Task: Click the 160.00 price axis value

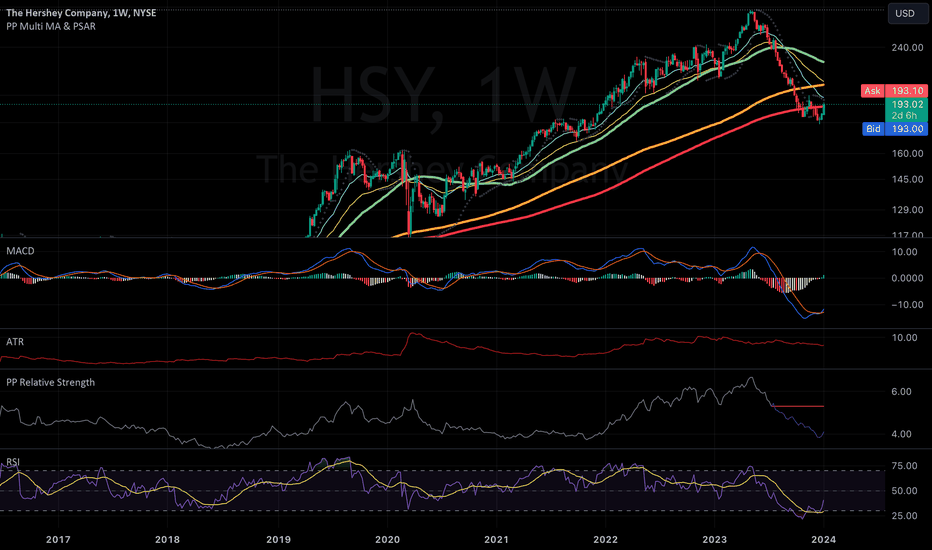Action: pos(907,153)
